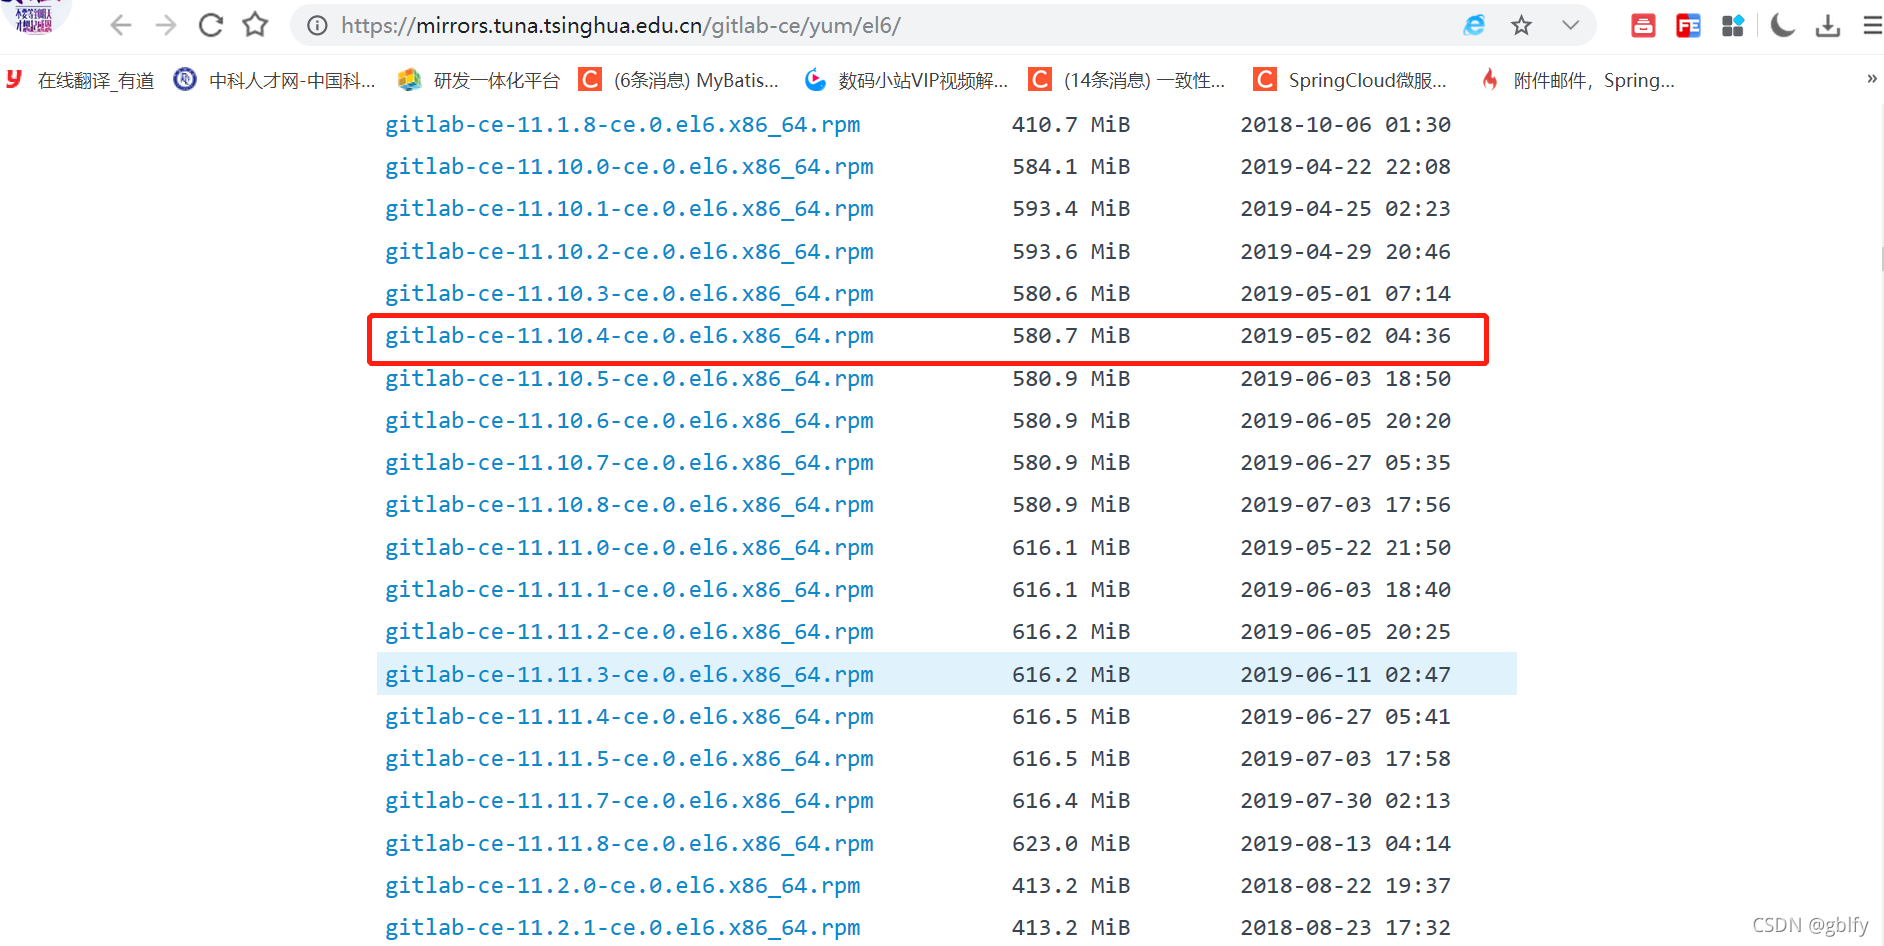Click the date 2018-08-22 19:37
1884x946 pixels.
[1345, 886]
